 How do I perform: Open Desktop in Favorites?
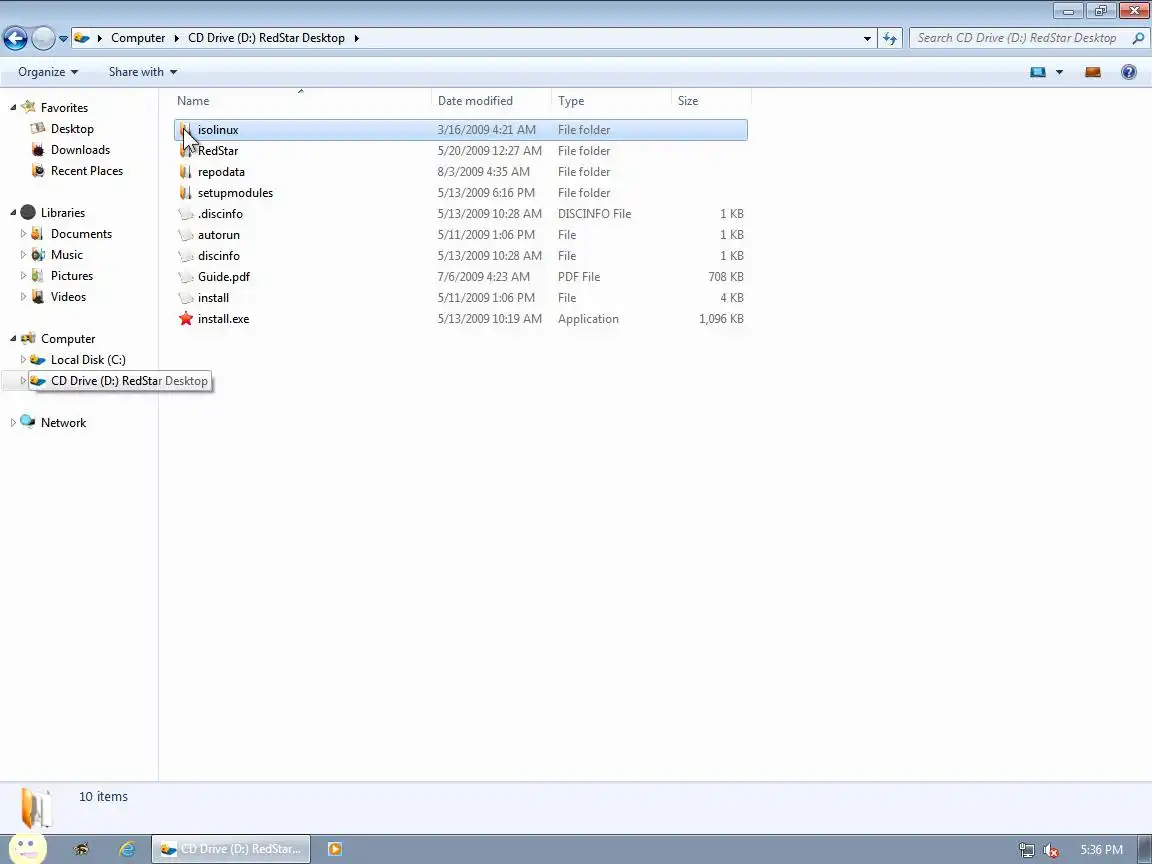tap(72, 129)
